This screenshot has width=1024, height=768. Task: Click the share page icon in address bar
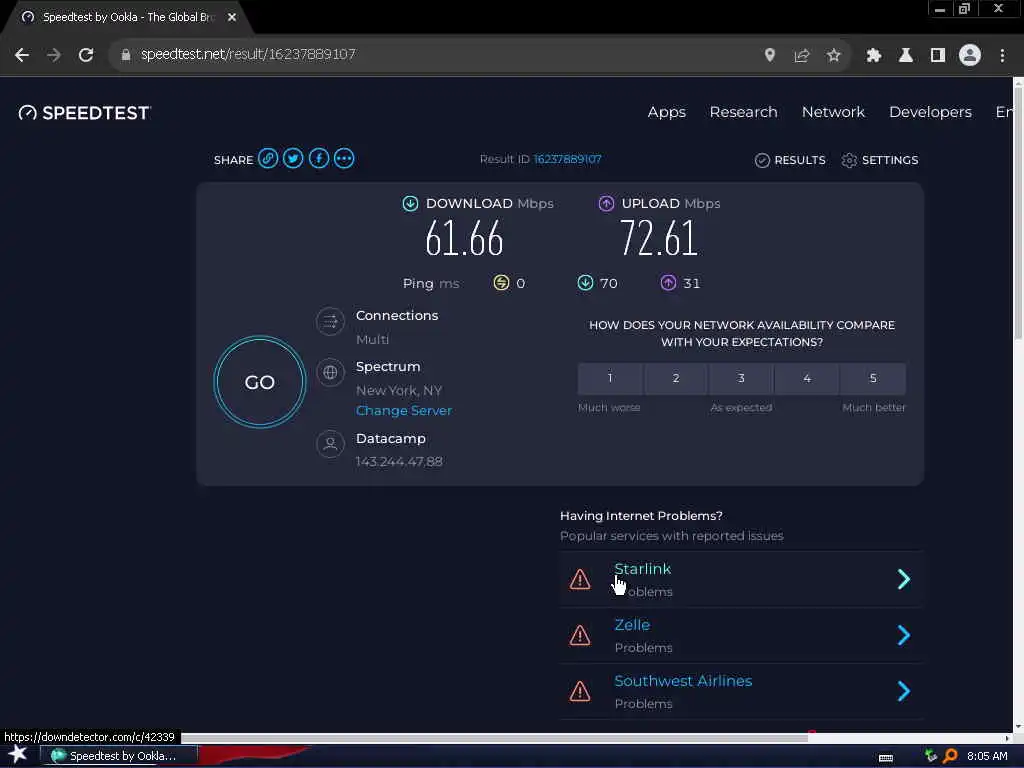click(x=802, y=55)
